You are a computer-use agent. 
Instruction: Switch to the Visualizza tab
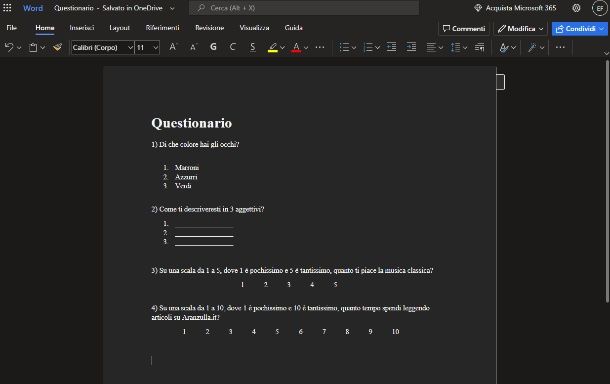pyautogui.click(x=254, y=28)
